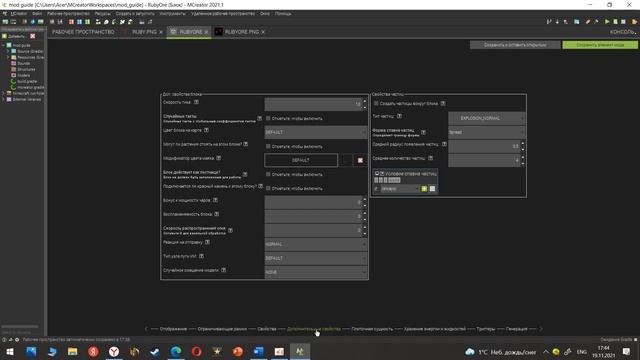Expand the External libraries tree node
The image size is (640, 360).
pos(3,99)
